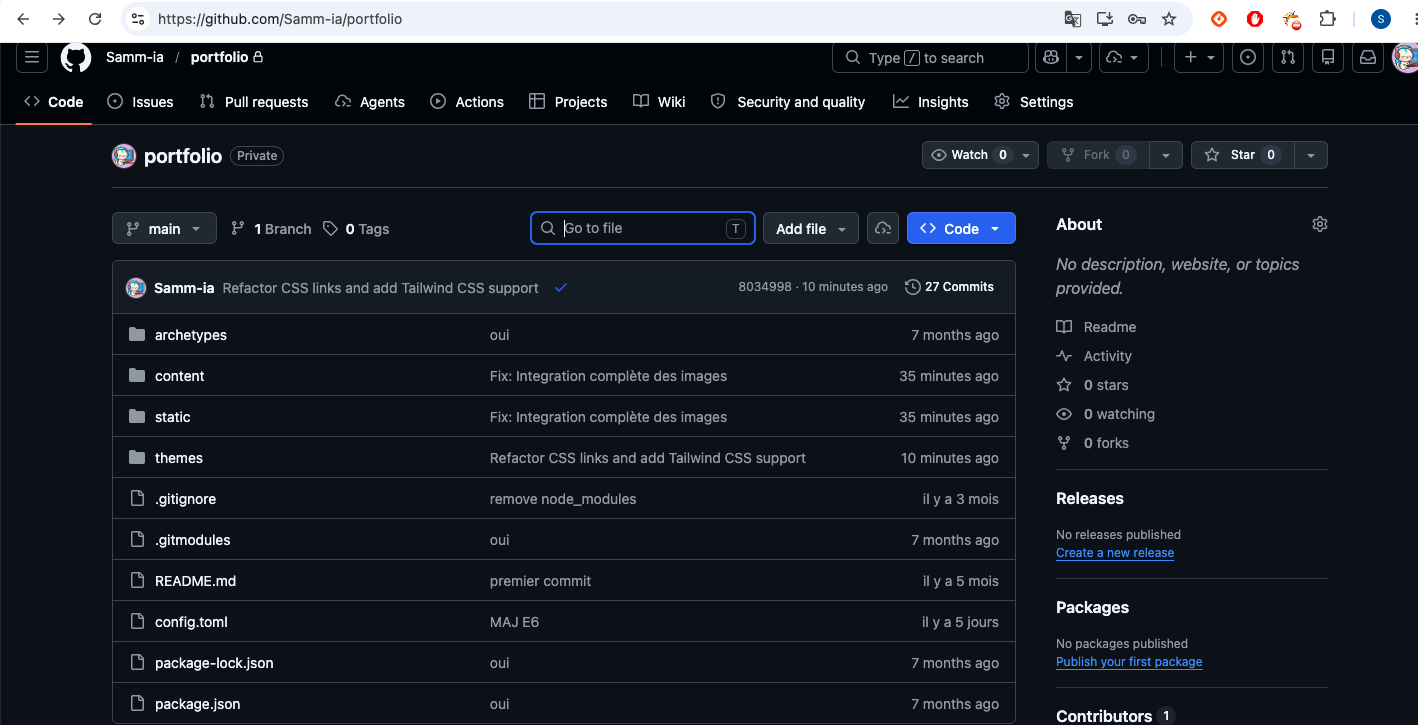1418x725 pixels.
Task: Open the Wiki tab
Action: (x=659, y=101)
